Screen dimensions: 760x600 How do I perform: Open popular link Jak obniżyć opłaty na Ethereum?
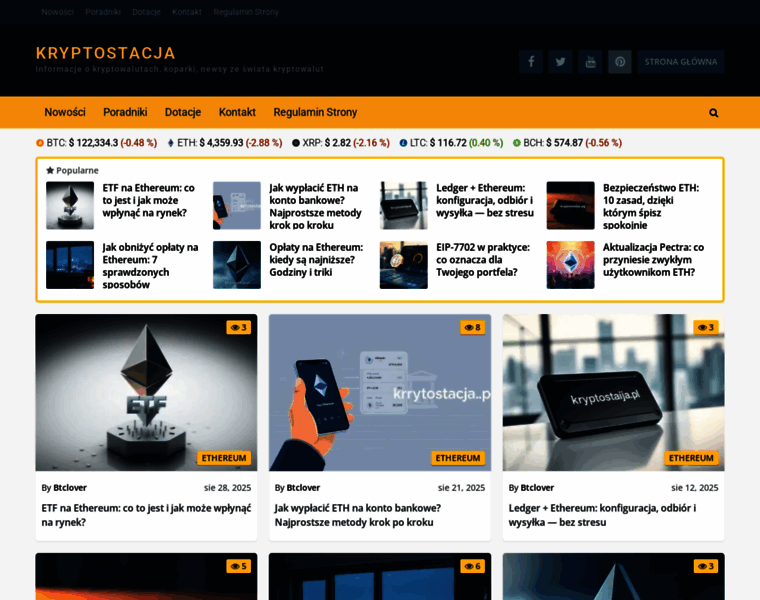[x=150, y=266]
